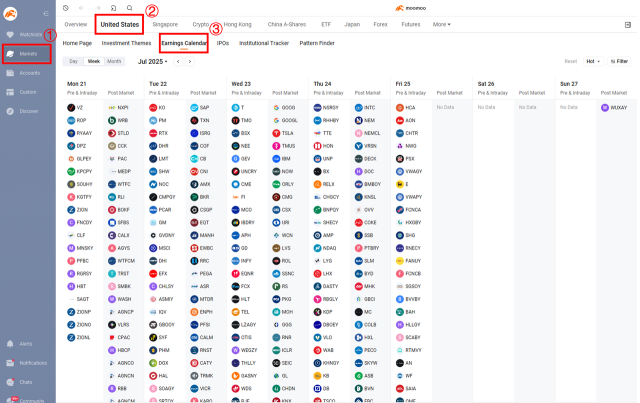Viewport: 640px width, 403px height.
Task: Go to previous week with left arrow
Action: (x=178, y=62)
